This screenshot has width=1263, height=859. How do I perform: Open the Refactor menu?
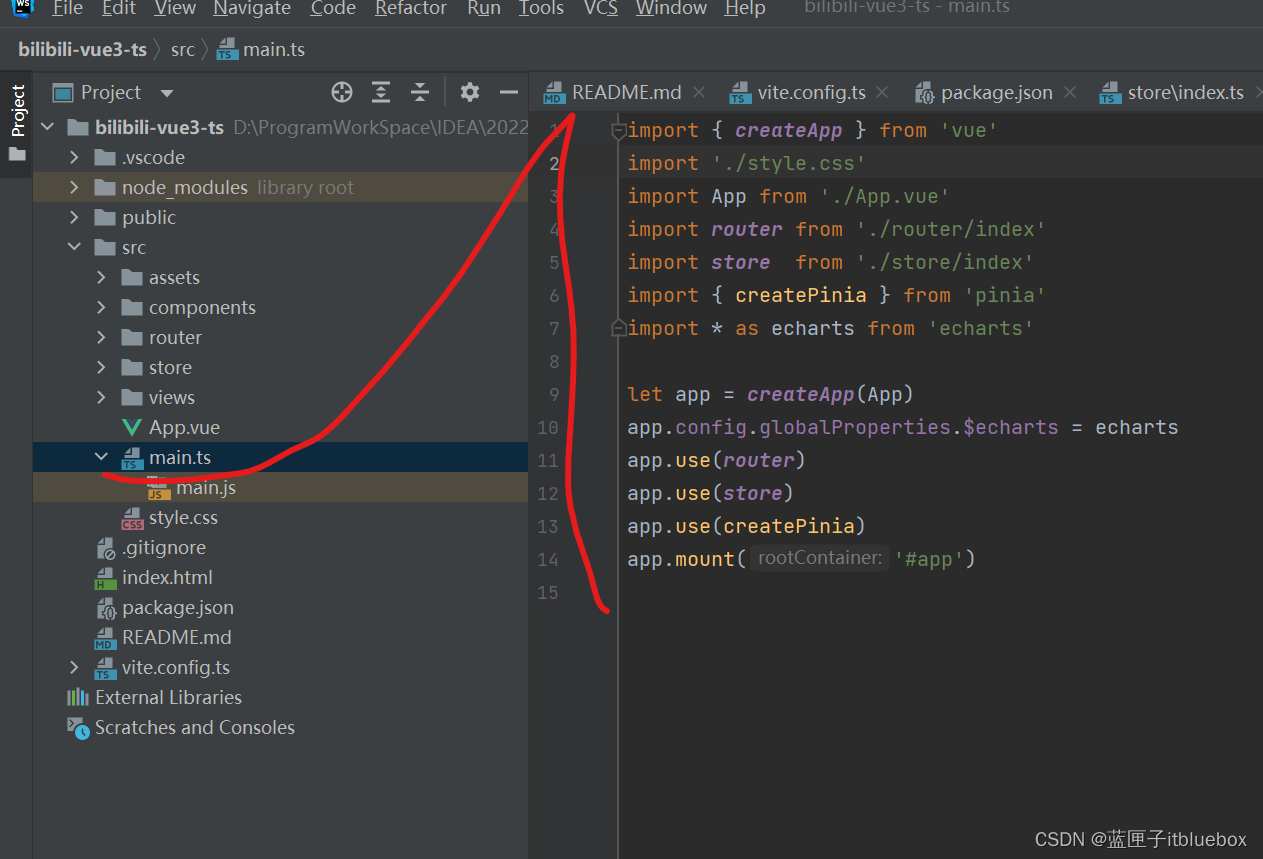coord(410,9)
